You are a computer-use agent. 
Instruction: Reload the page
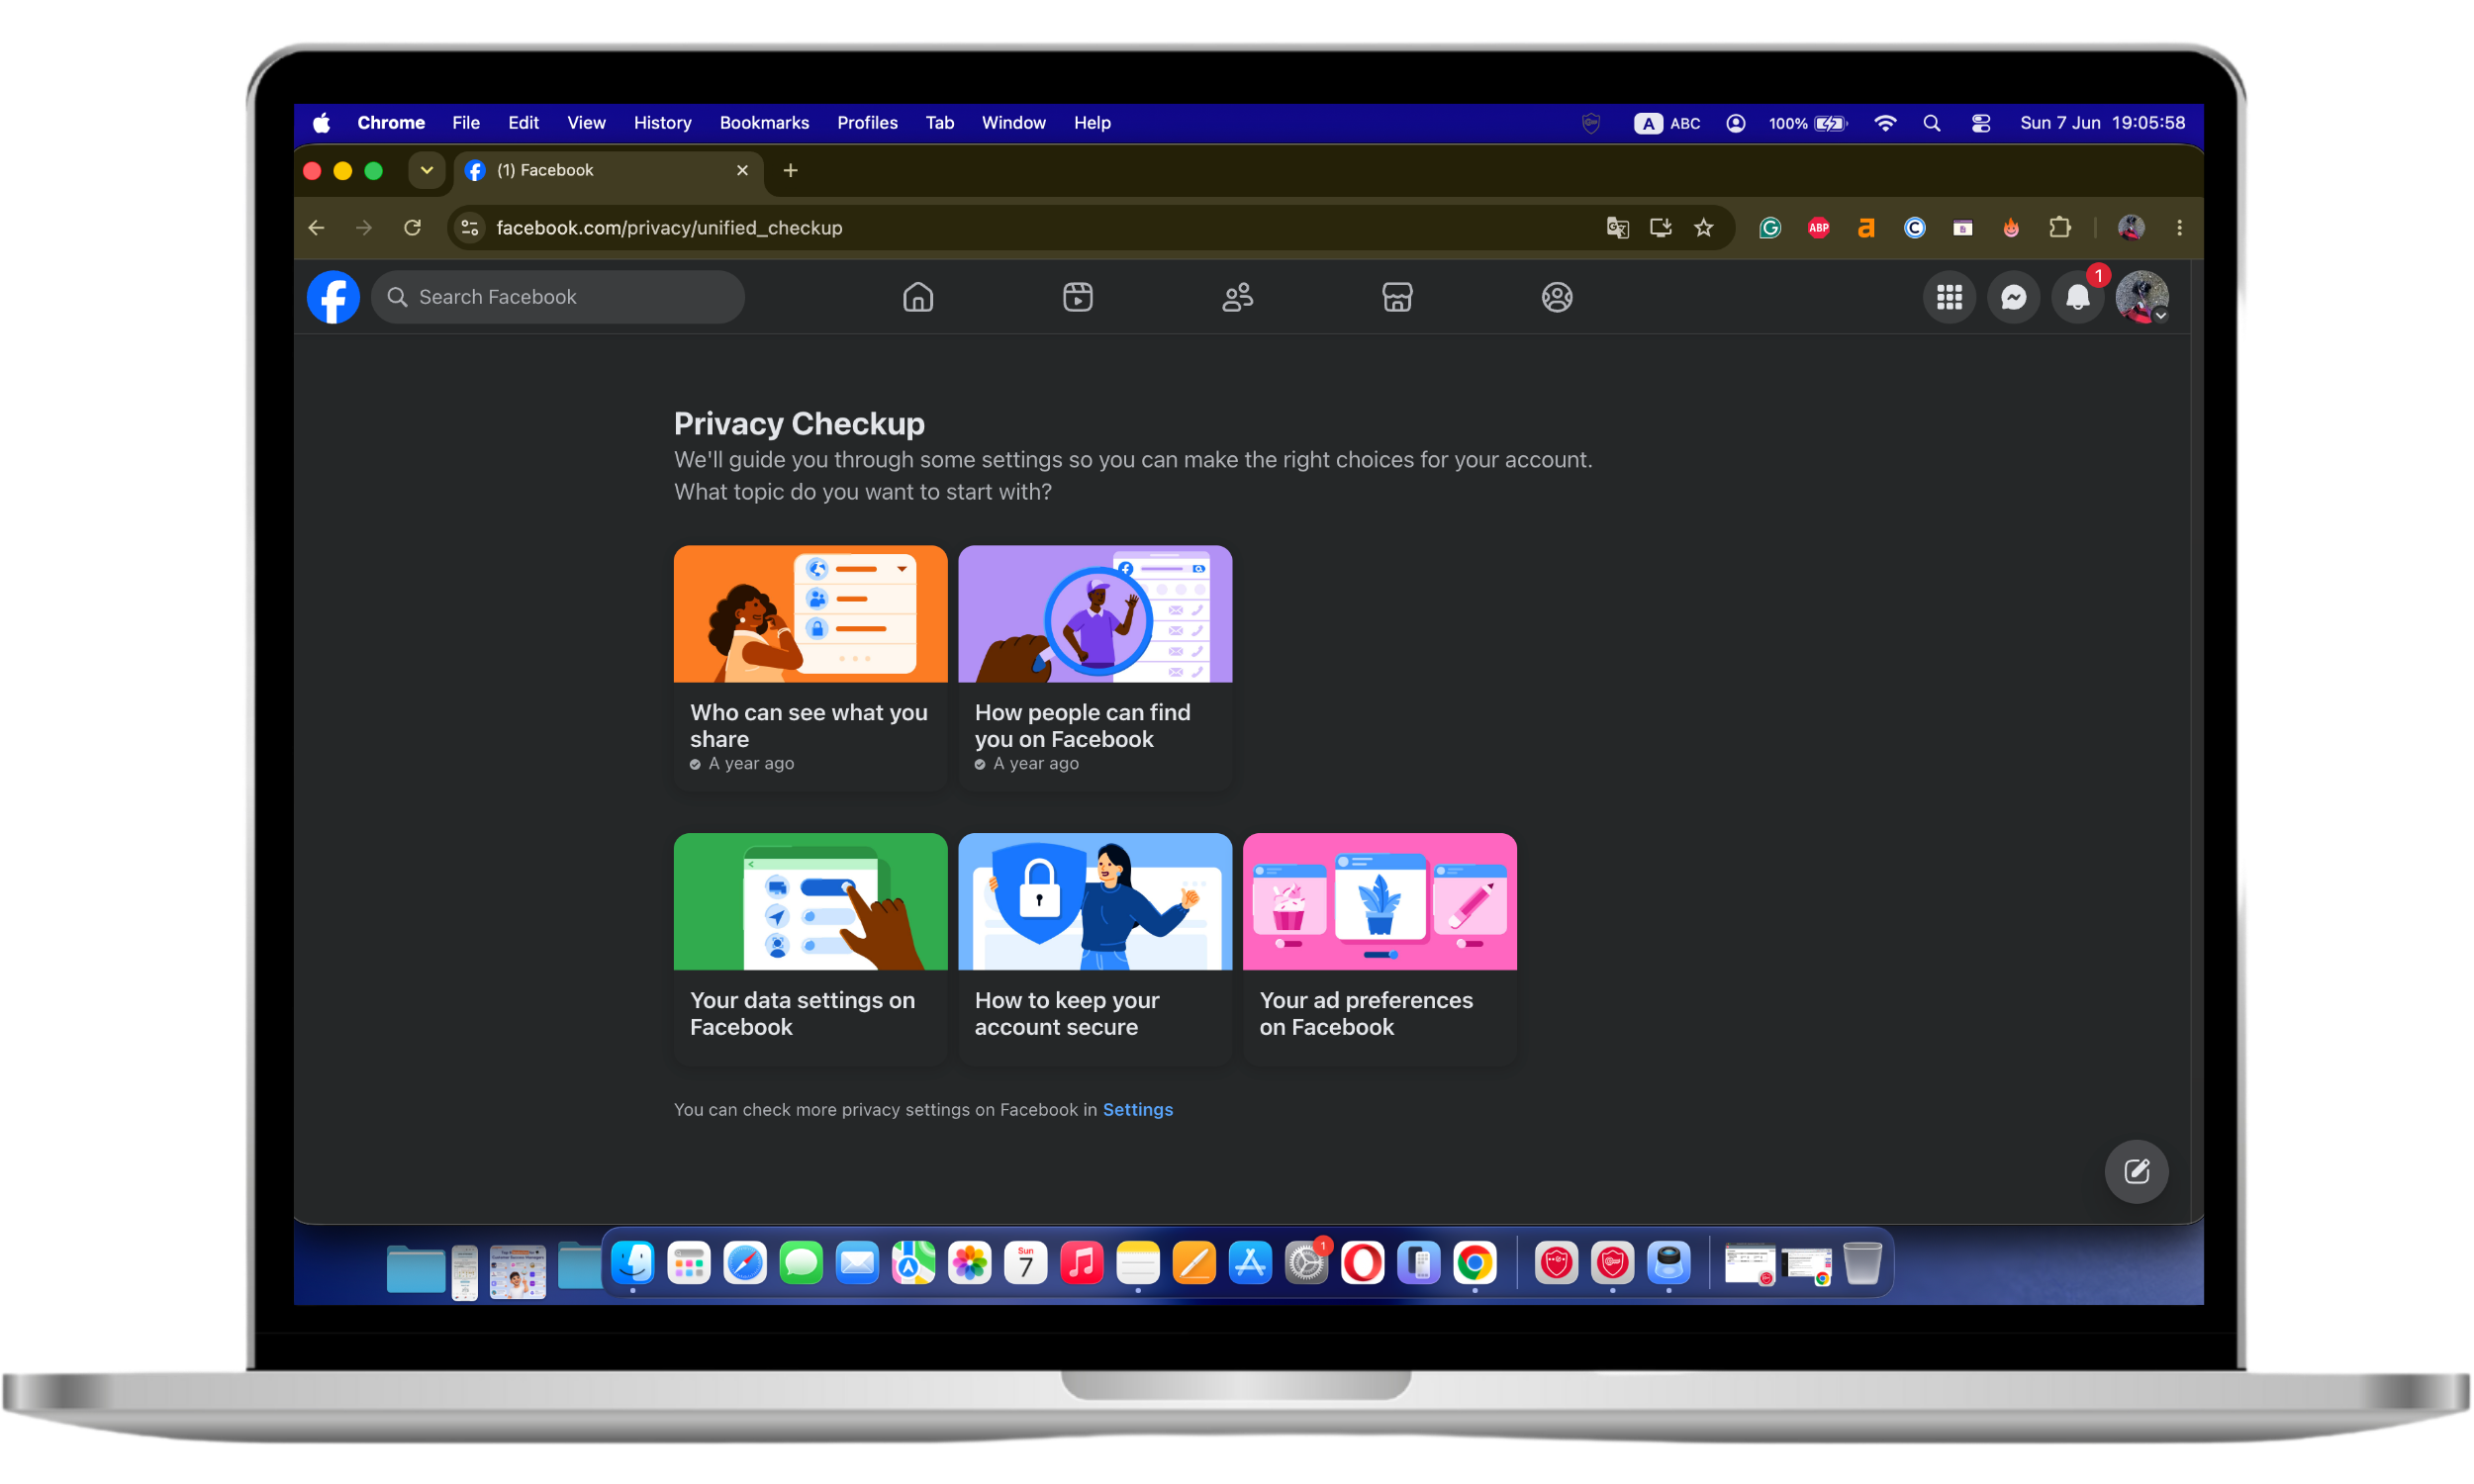coord(412,228)
